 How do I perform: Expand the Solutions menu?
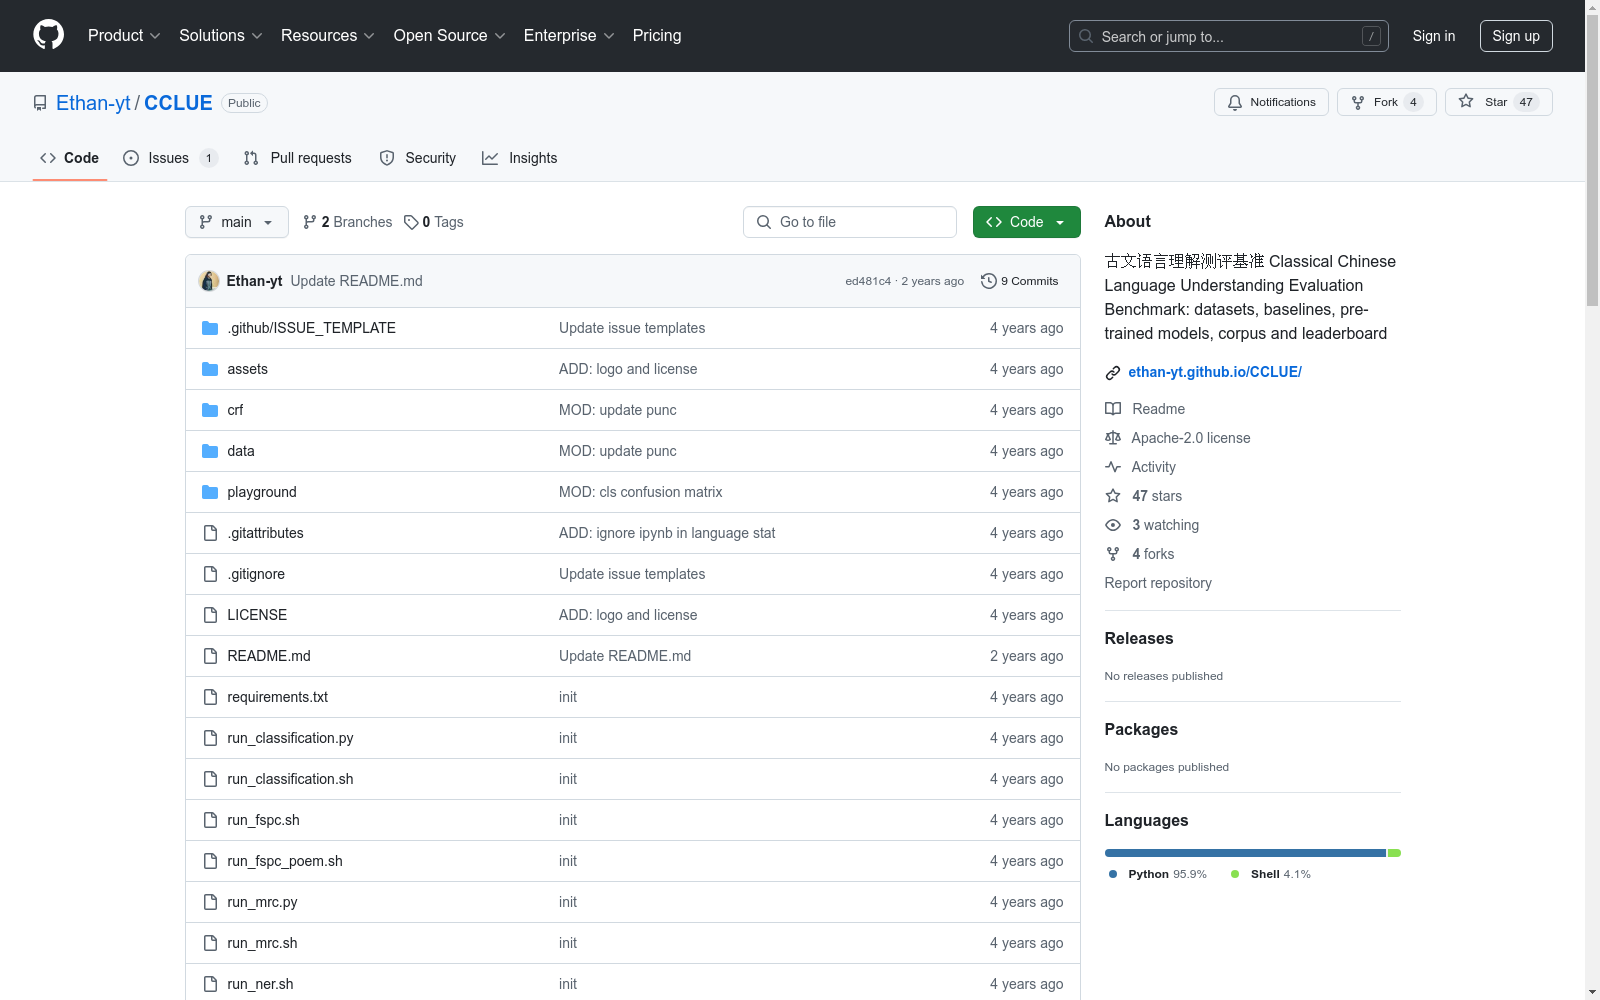pos(221,36)
